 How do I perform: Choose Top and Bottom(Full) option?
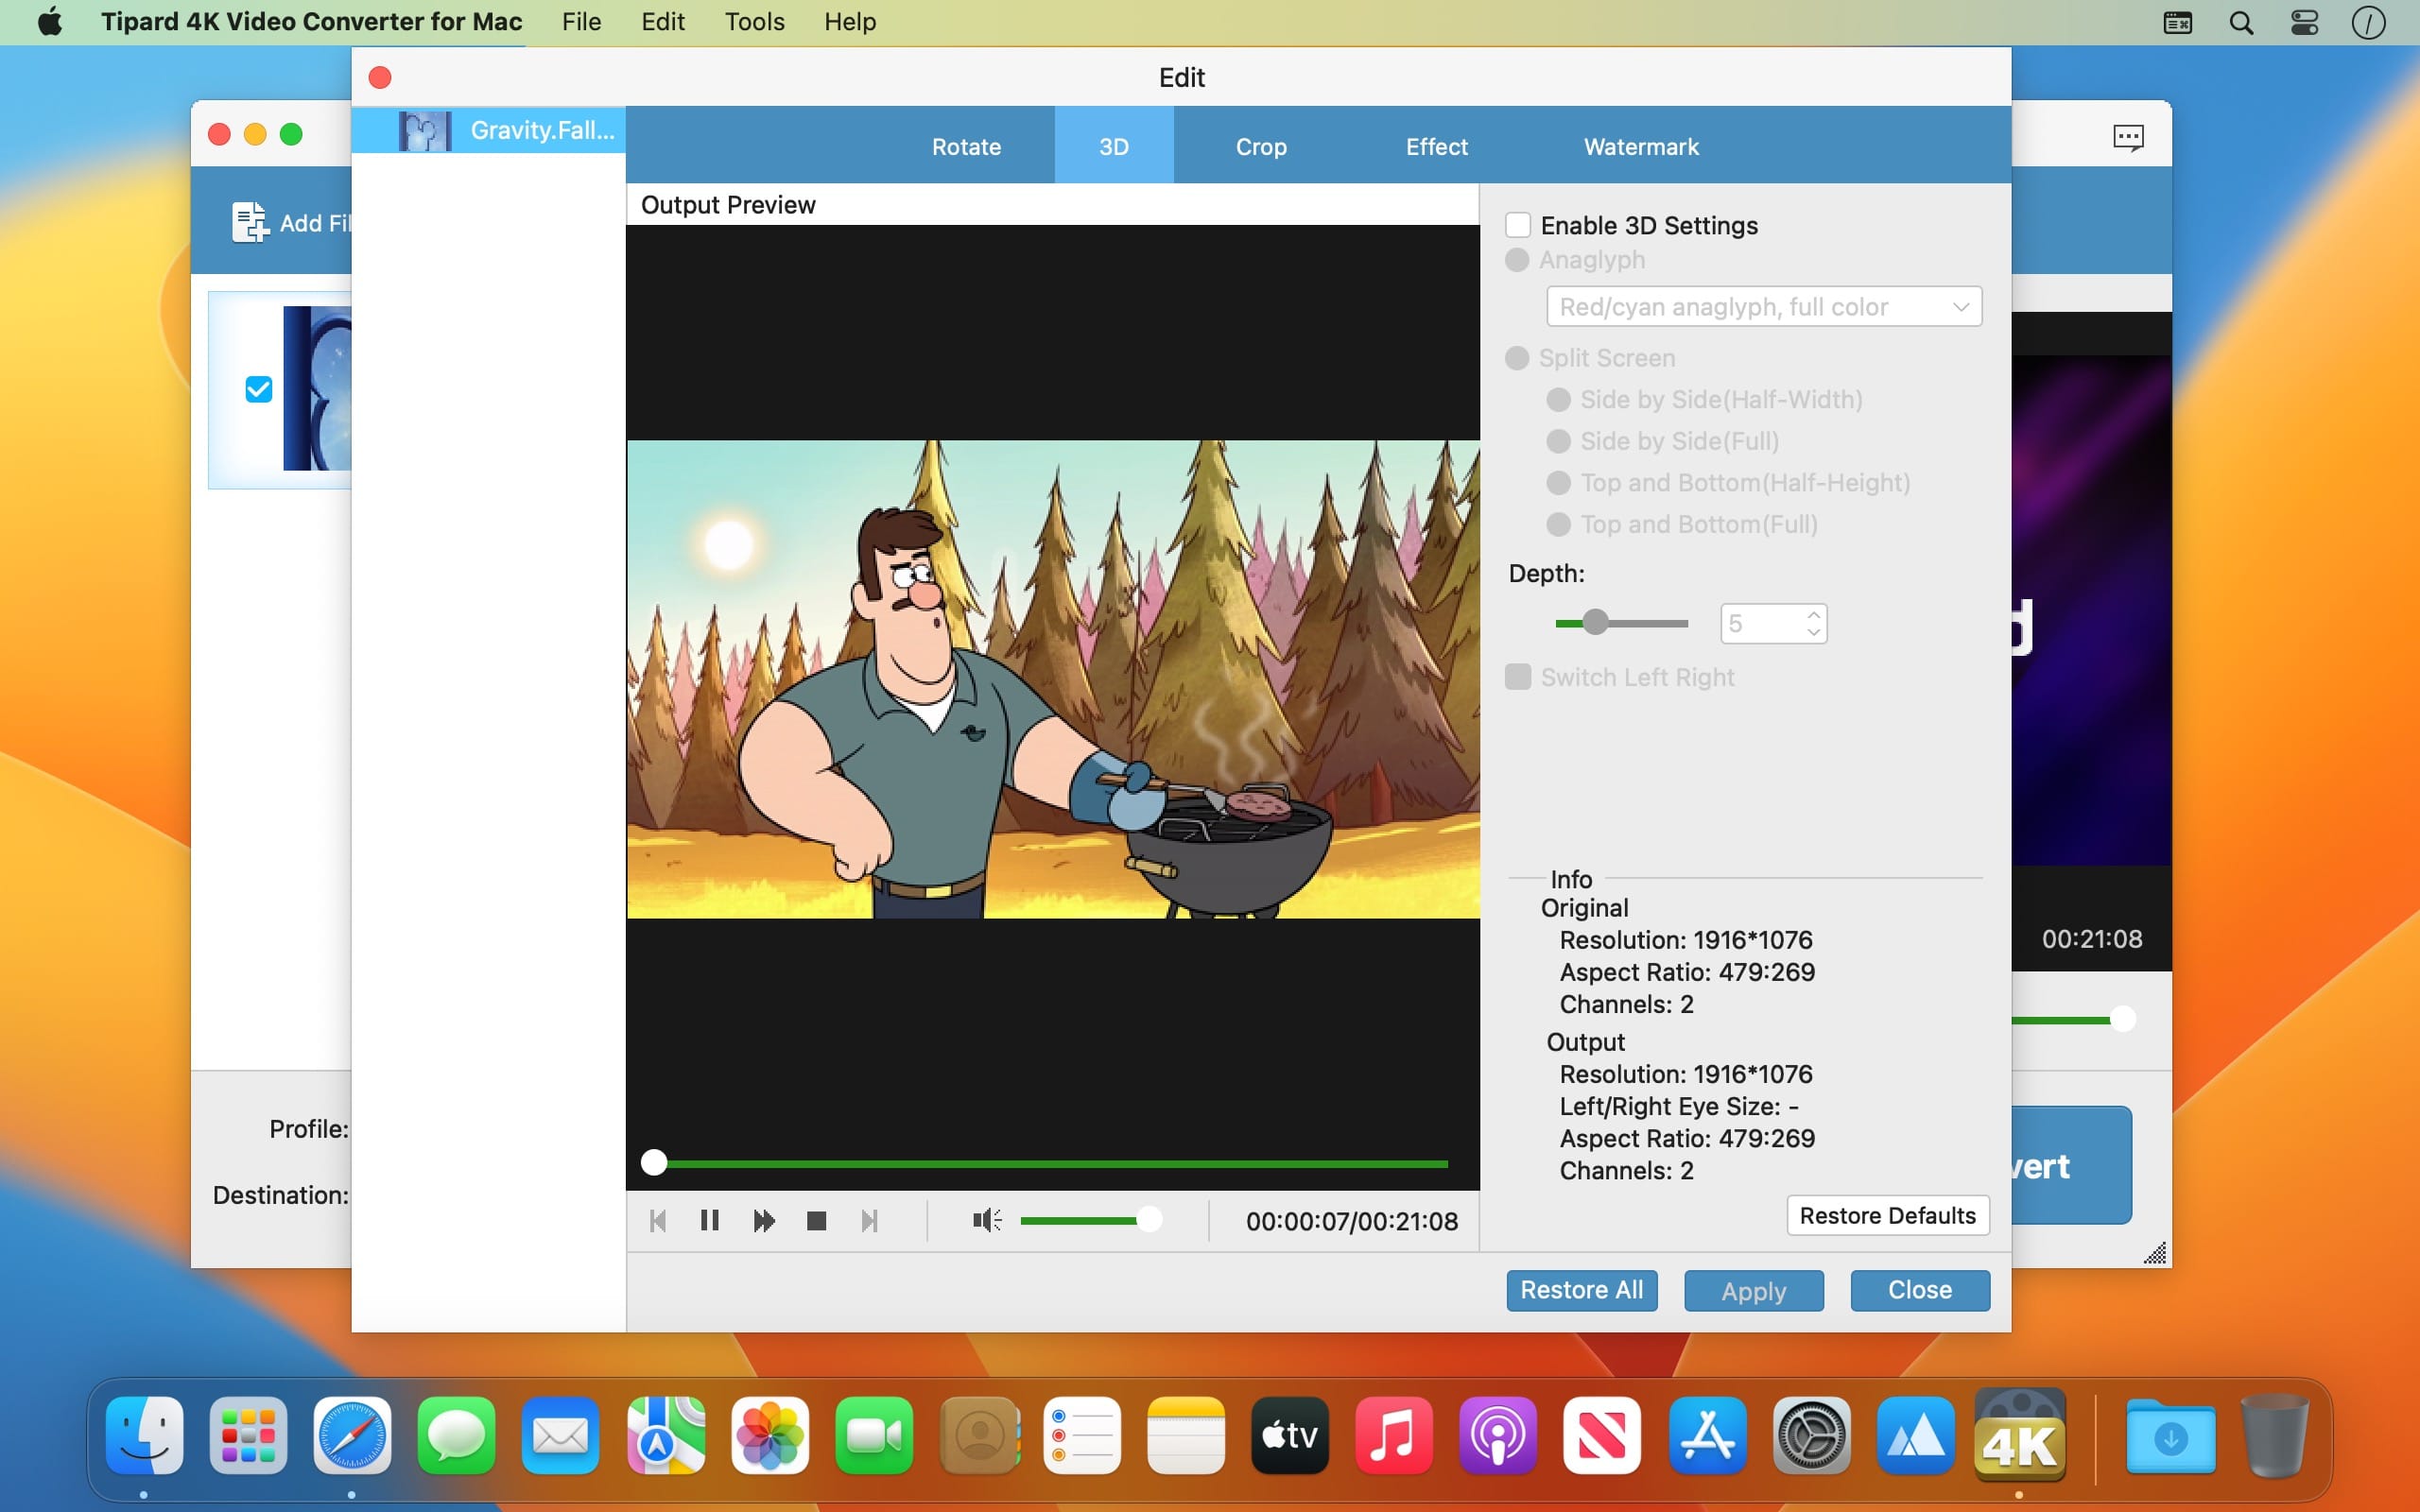(x=1558, y=524)
